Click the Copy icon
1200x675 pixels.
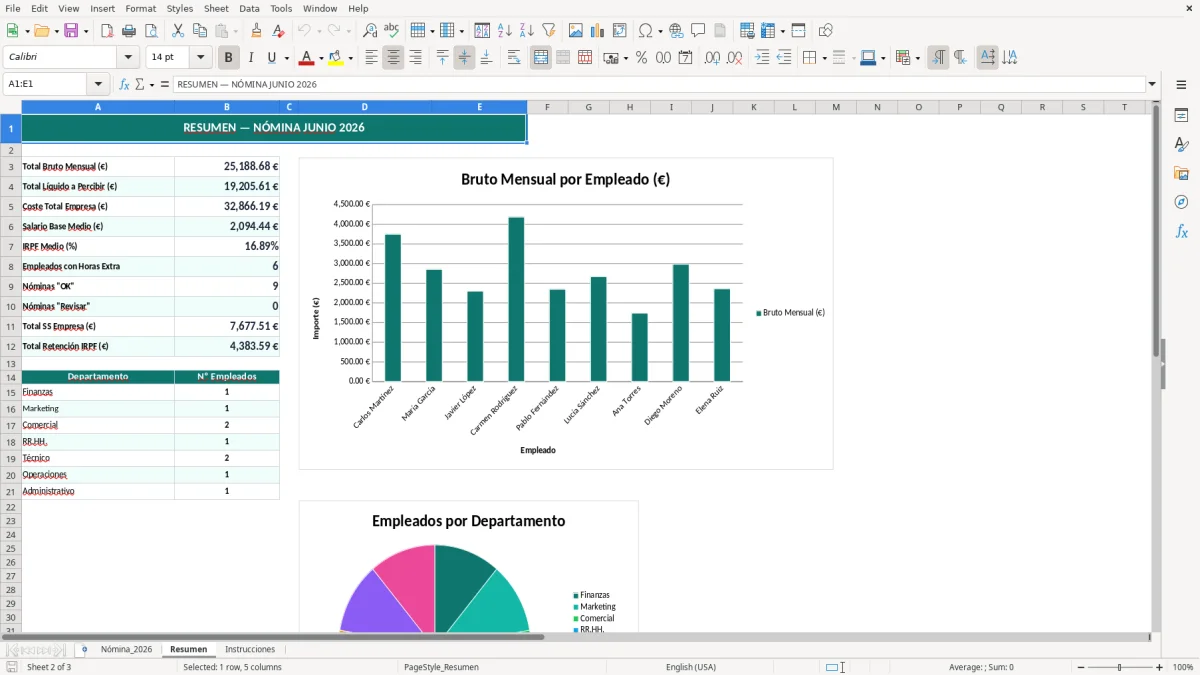coord(200,31)
